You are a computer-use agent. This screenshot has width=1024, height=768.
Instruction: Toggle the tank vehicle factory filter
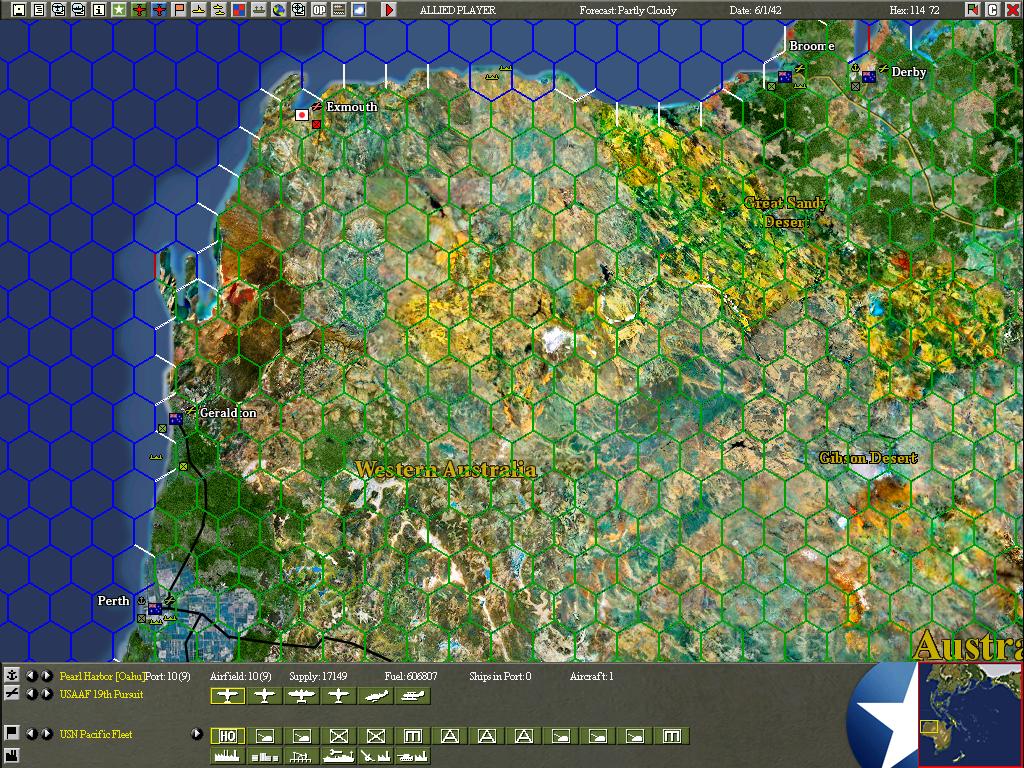pos(412,756)
